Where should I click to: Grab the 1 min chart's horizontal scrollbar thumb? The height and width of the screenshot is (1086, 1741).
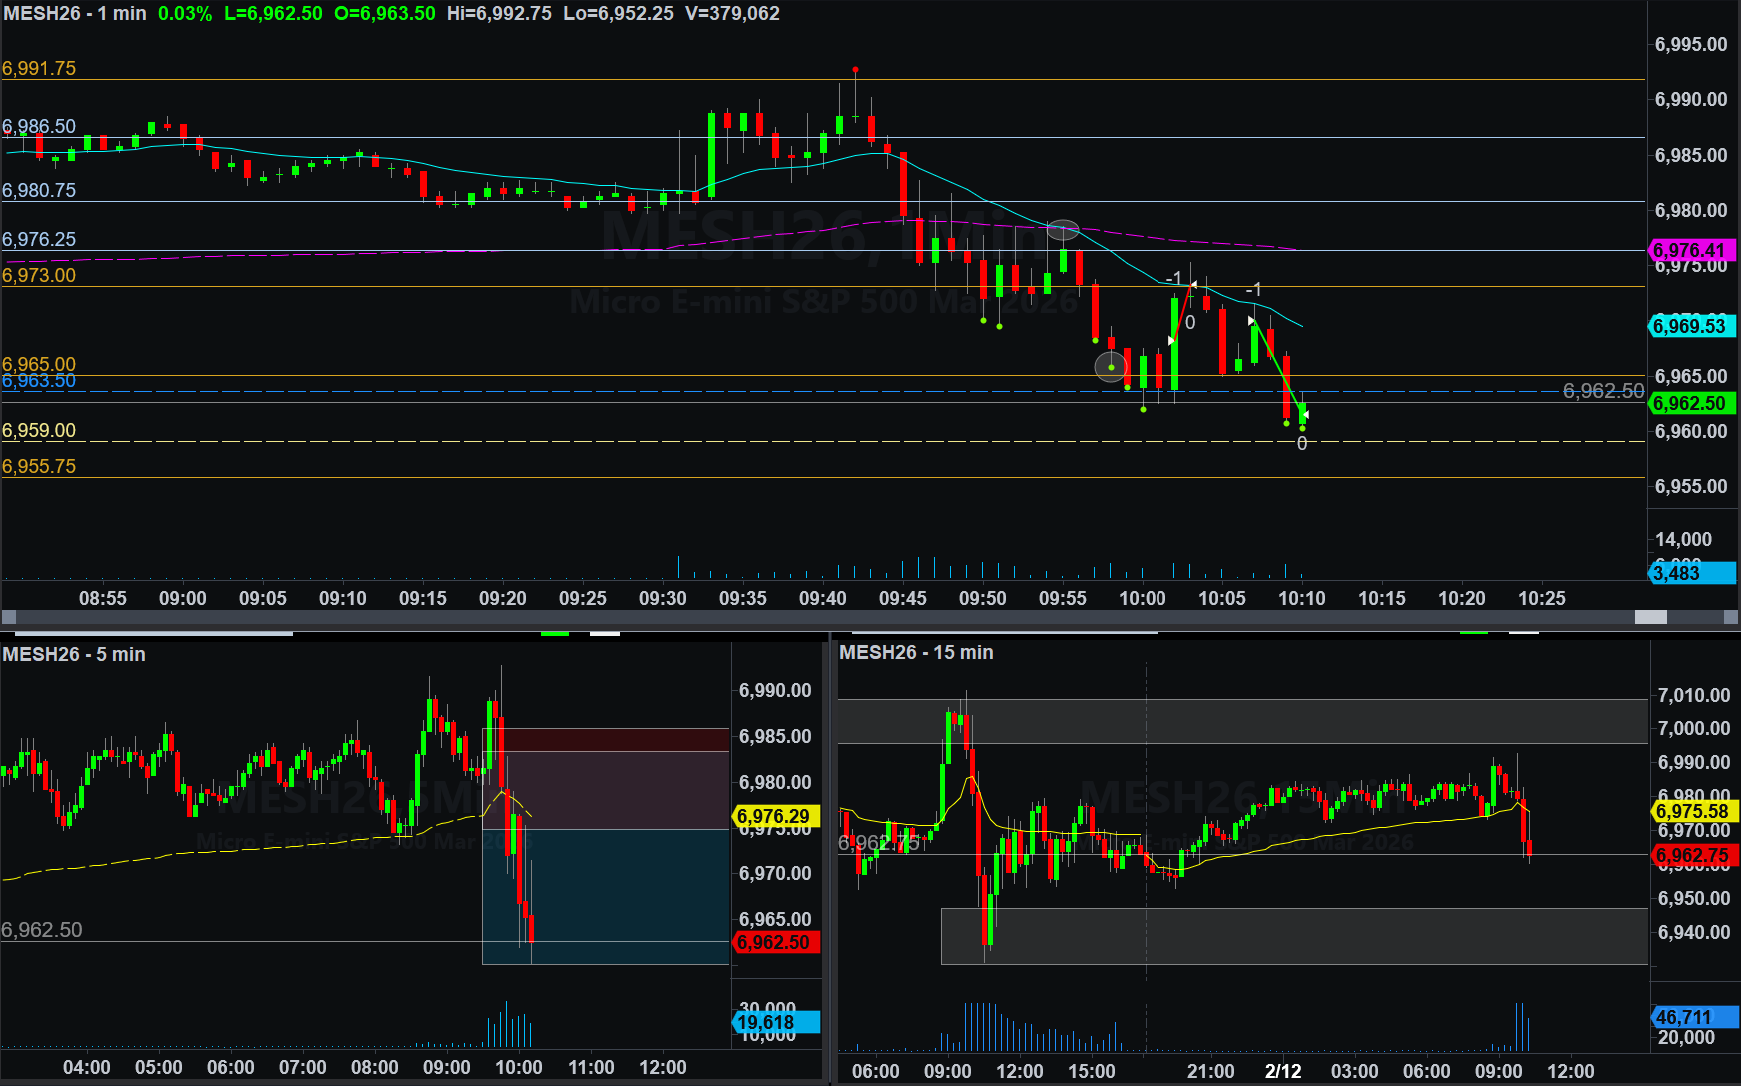[x=1650, y=617]
